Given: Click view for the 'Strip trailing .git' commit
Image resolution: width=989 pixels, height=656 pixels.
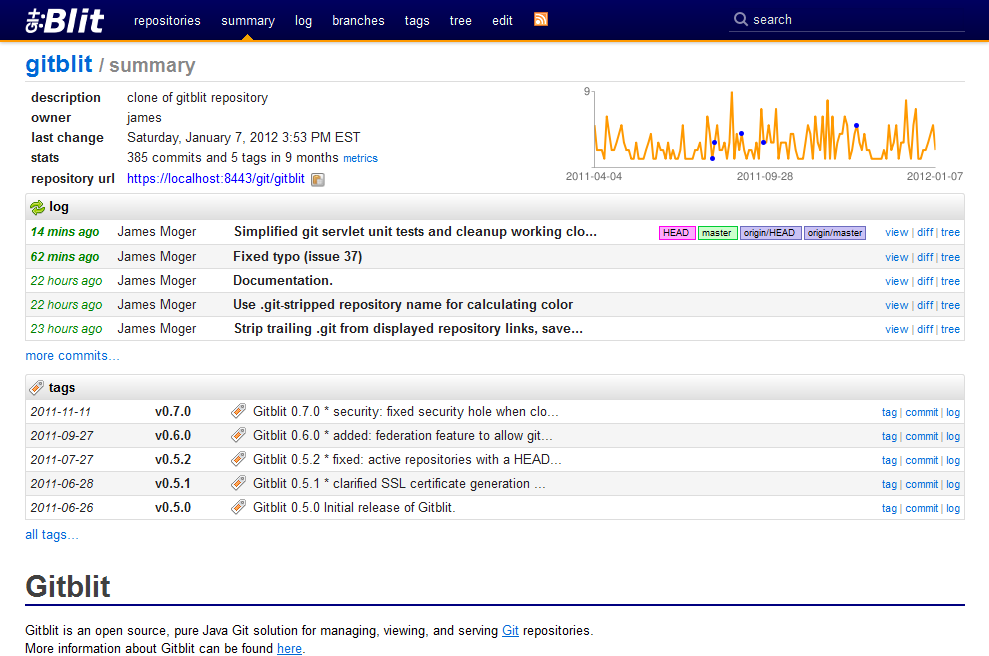Looking at the screenshot, I should point(896,329).
